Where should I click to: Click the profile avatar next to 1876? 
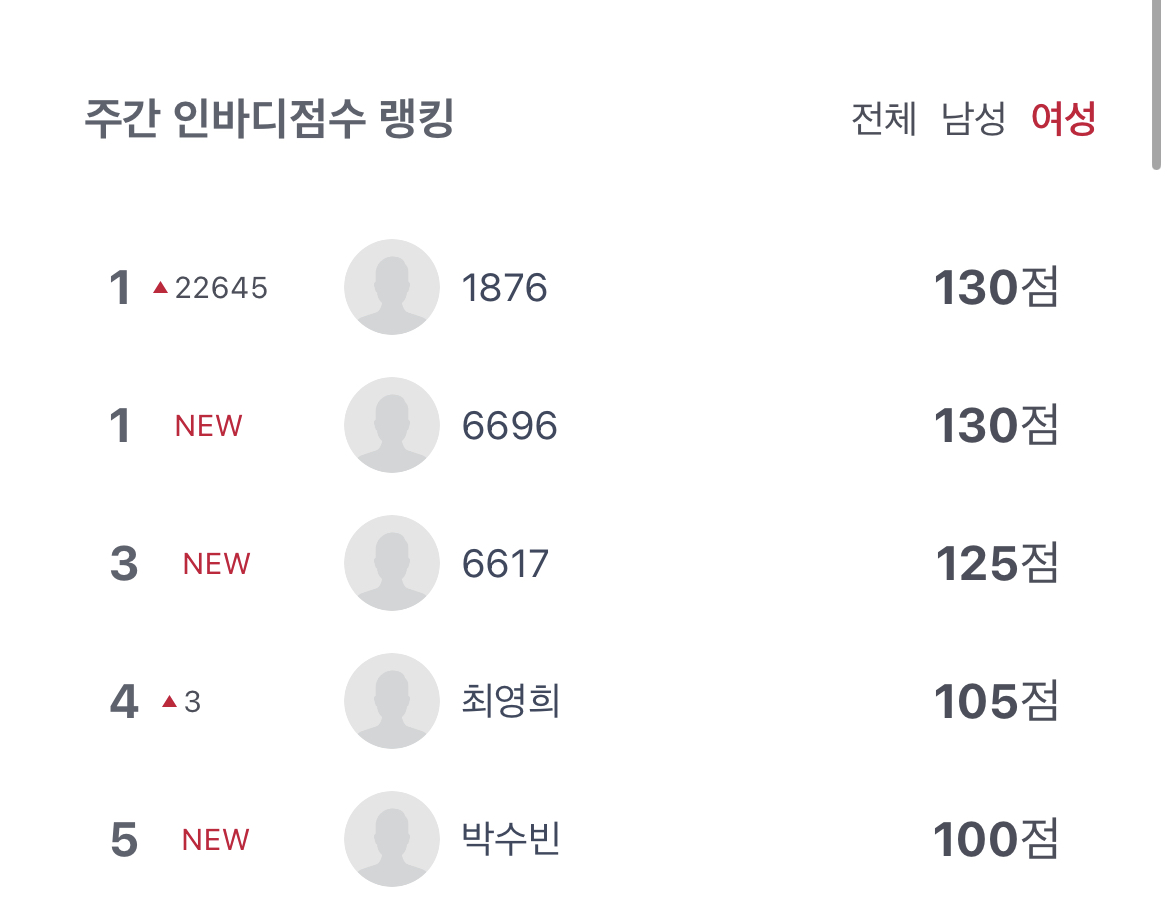[391, 287]
